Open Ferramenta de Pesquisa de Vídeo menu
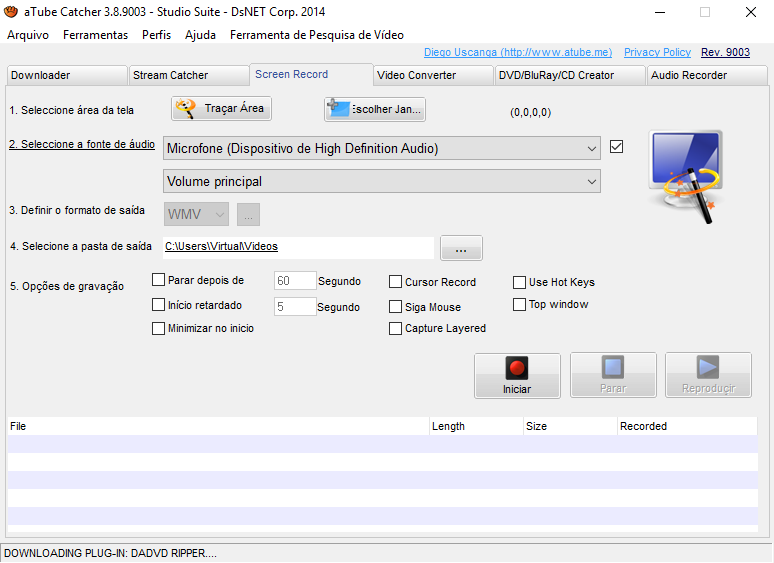This screenshot has height=563, width=774. pos(317,35)
